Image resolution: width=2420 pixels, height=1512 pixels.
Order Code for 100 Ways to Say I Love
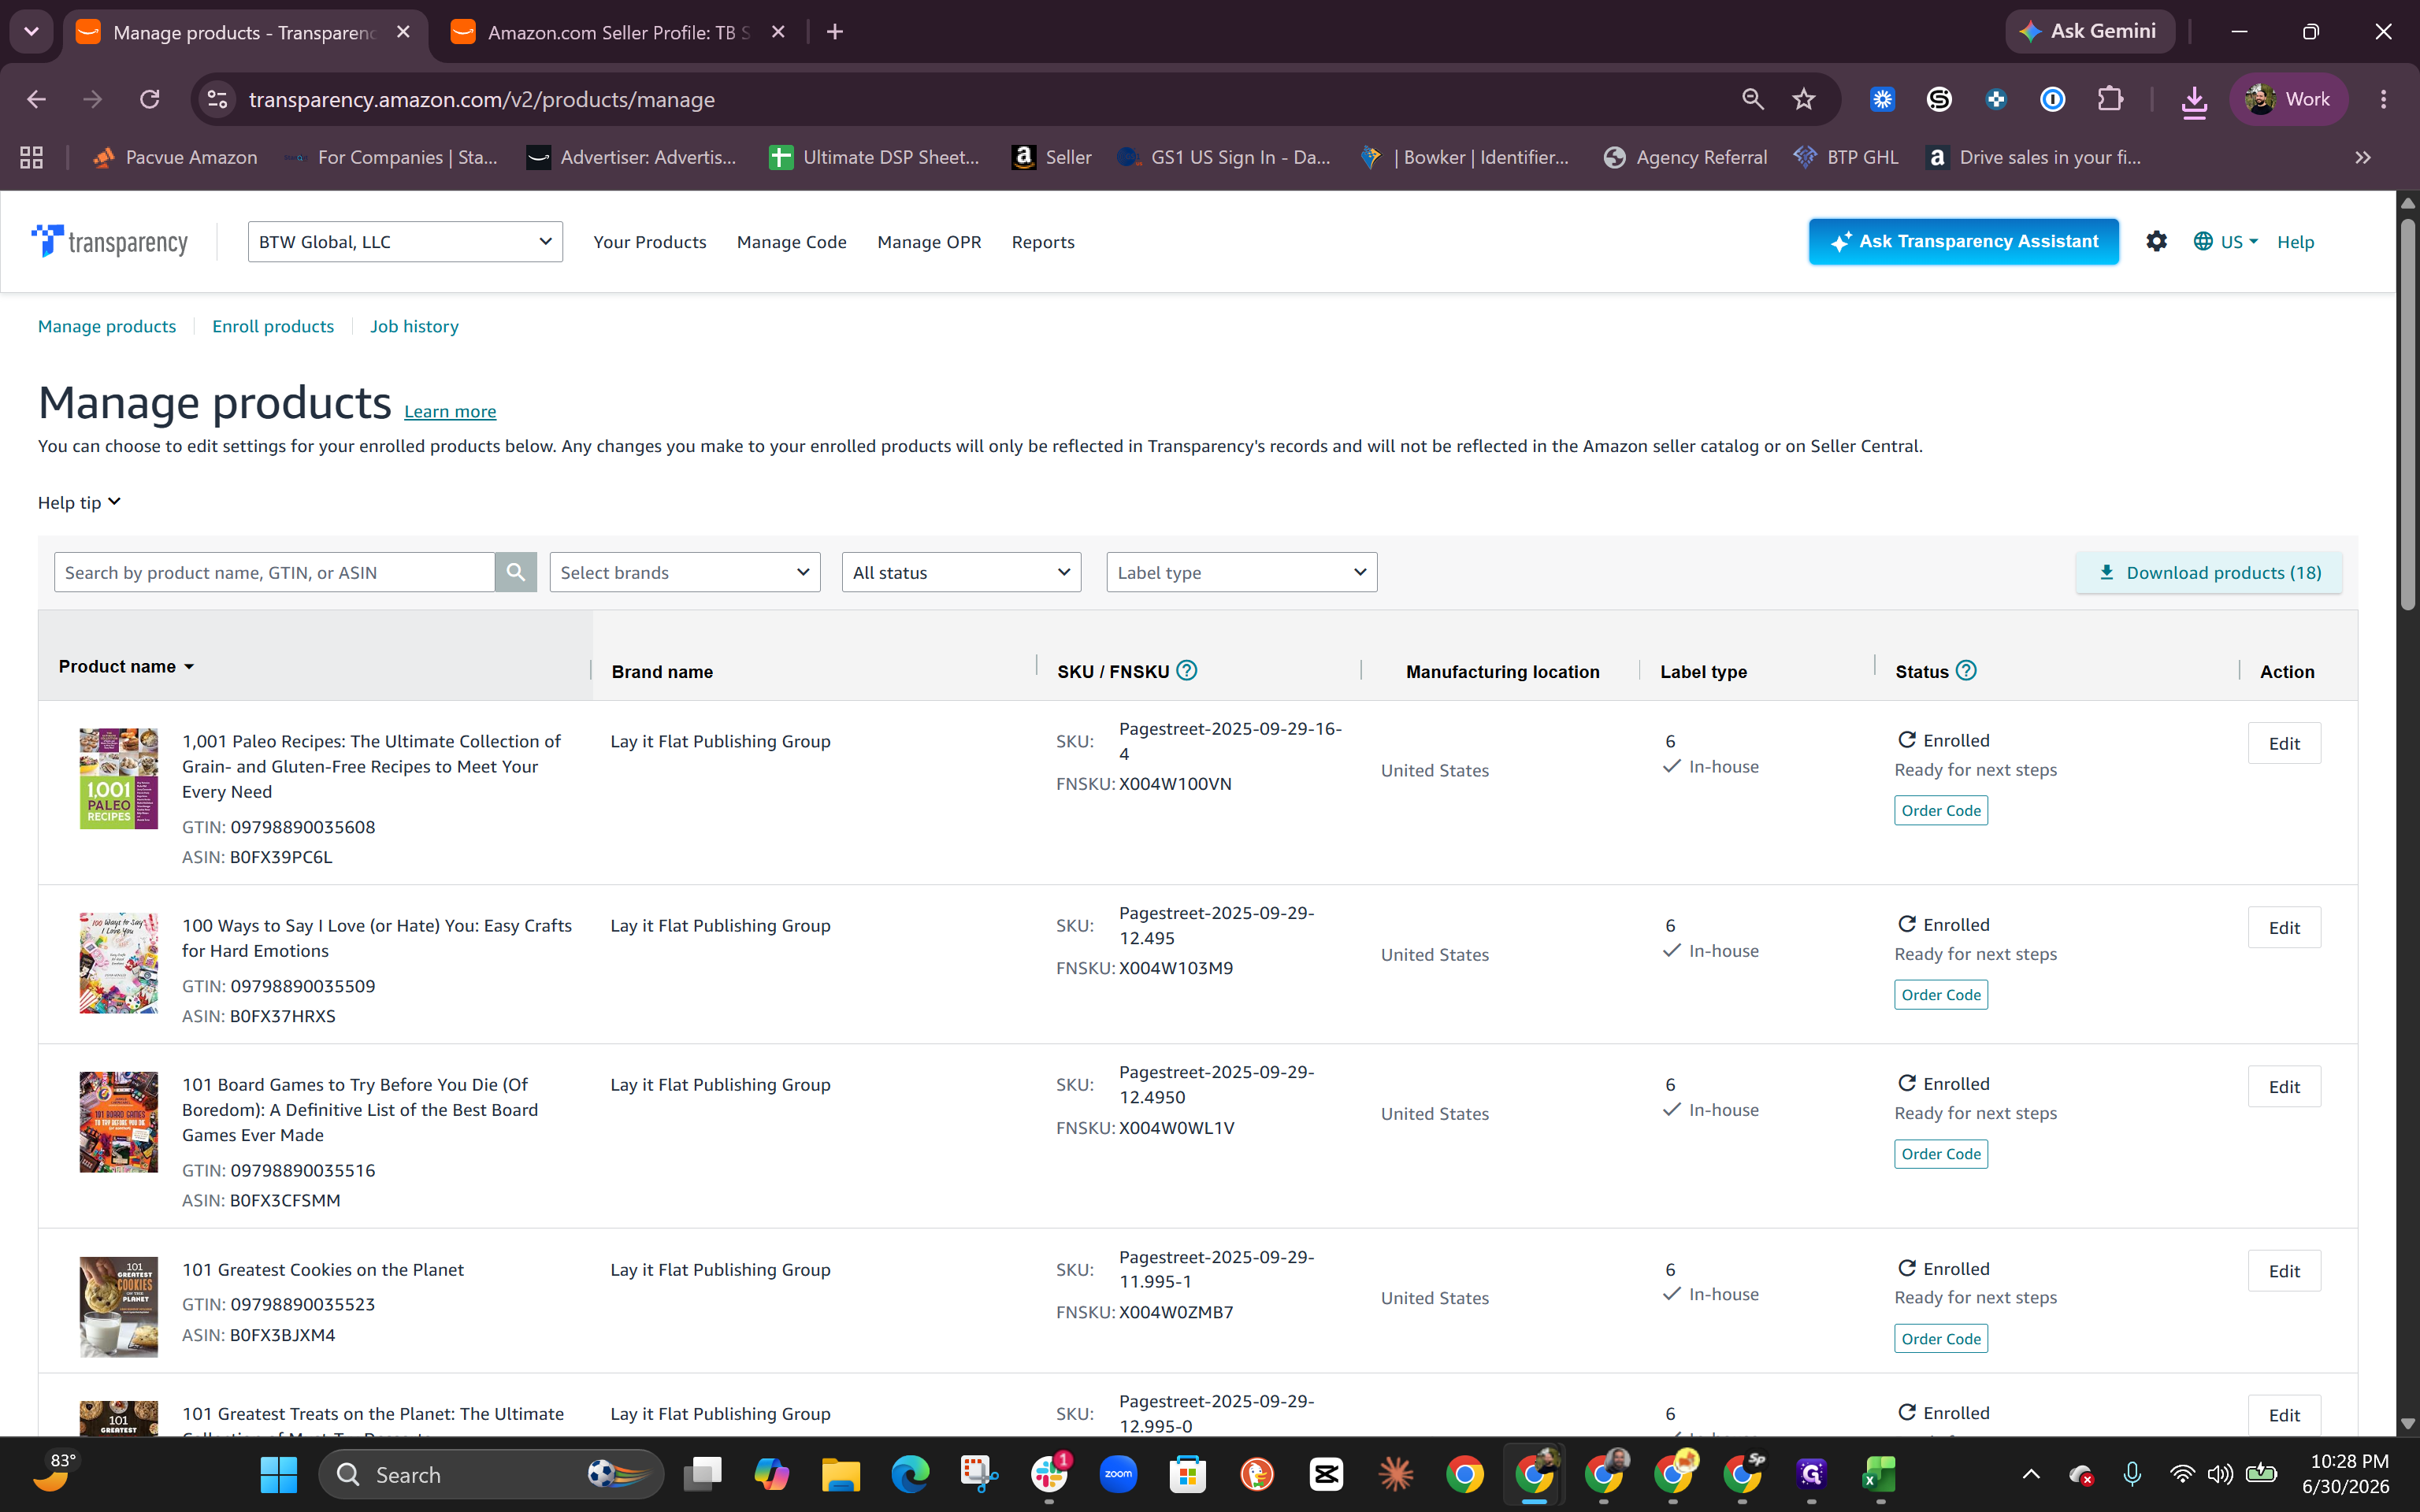click(1941, 994)
